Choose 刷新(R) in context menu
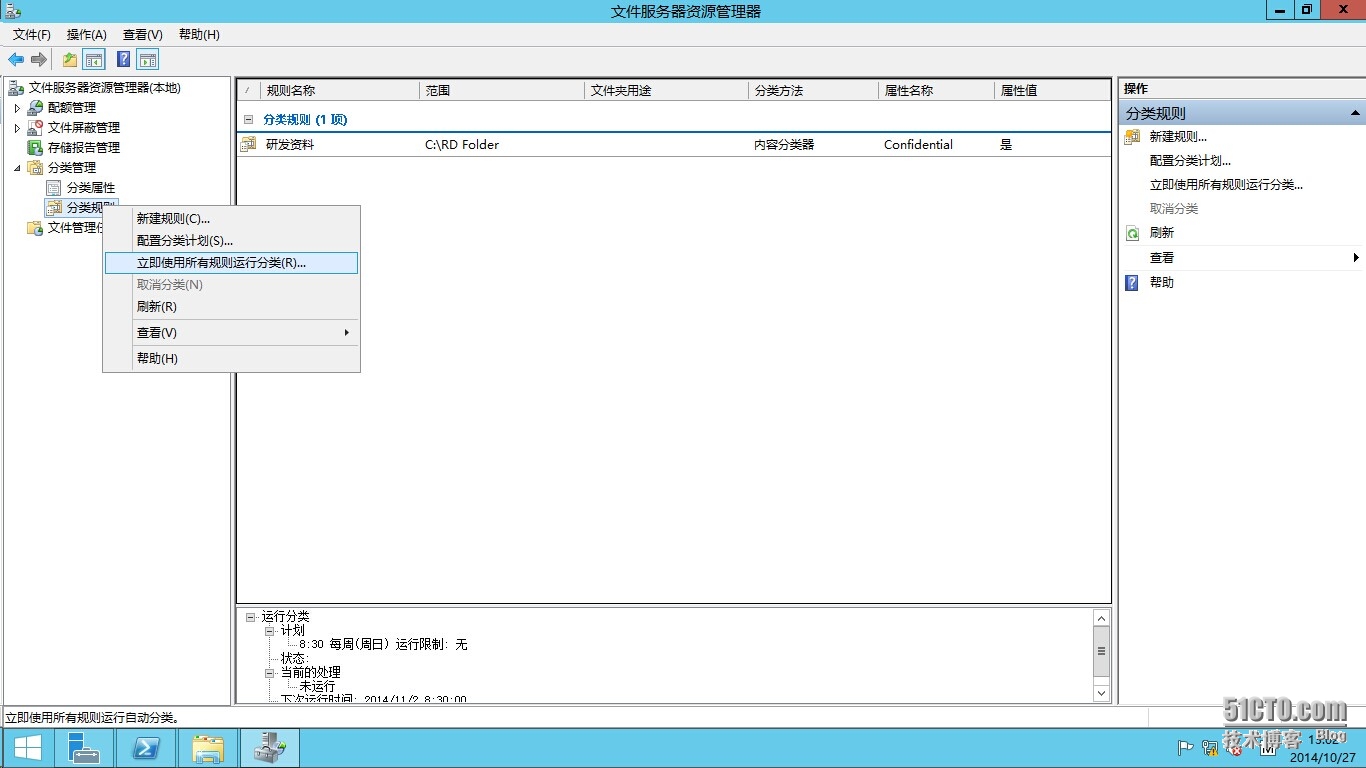1366x768 pixels. coord(231,307)
